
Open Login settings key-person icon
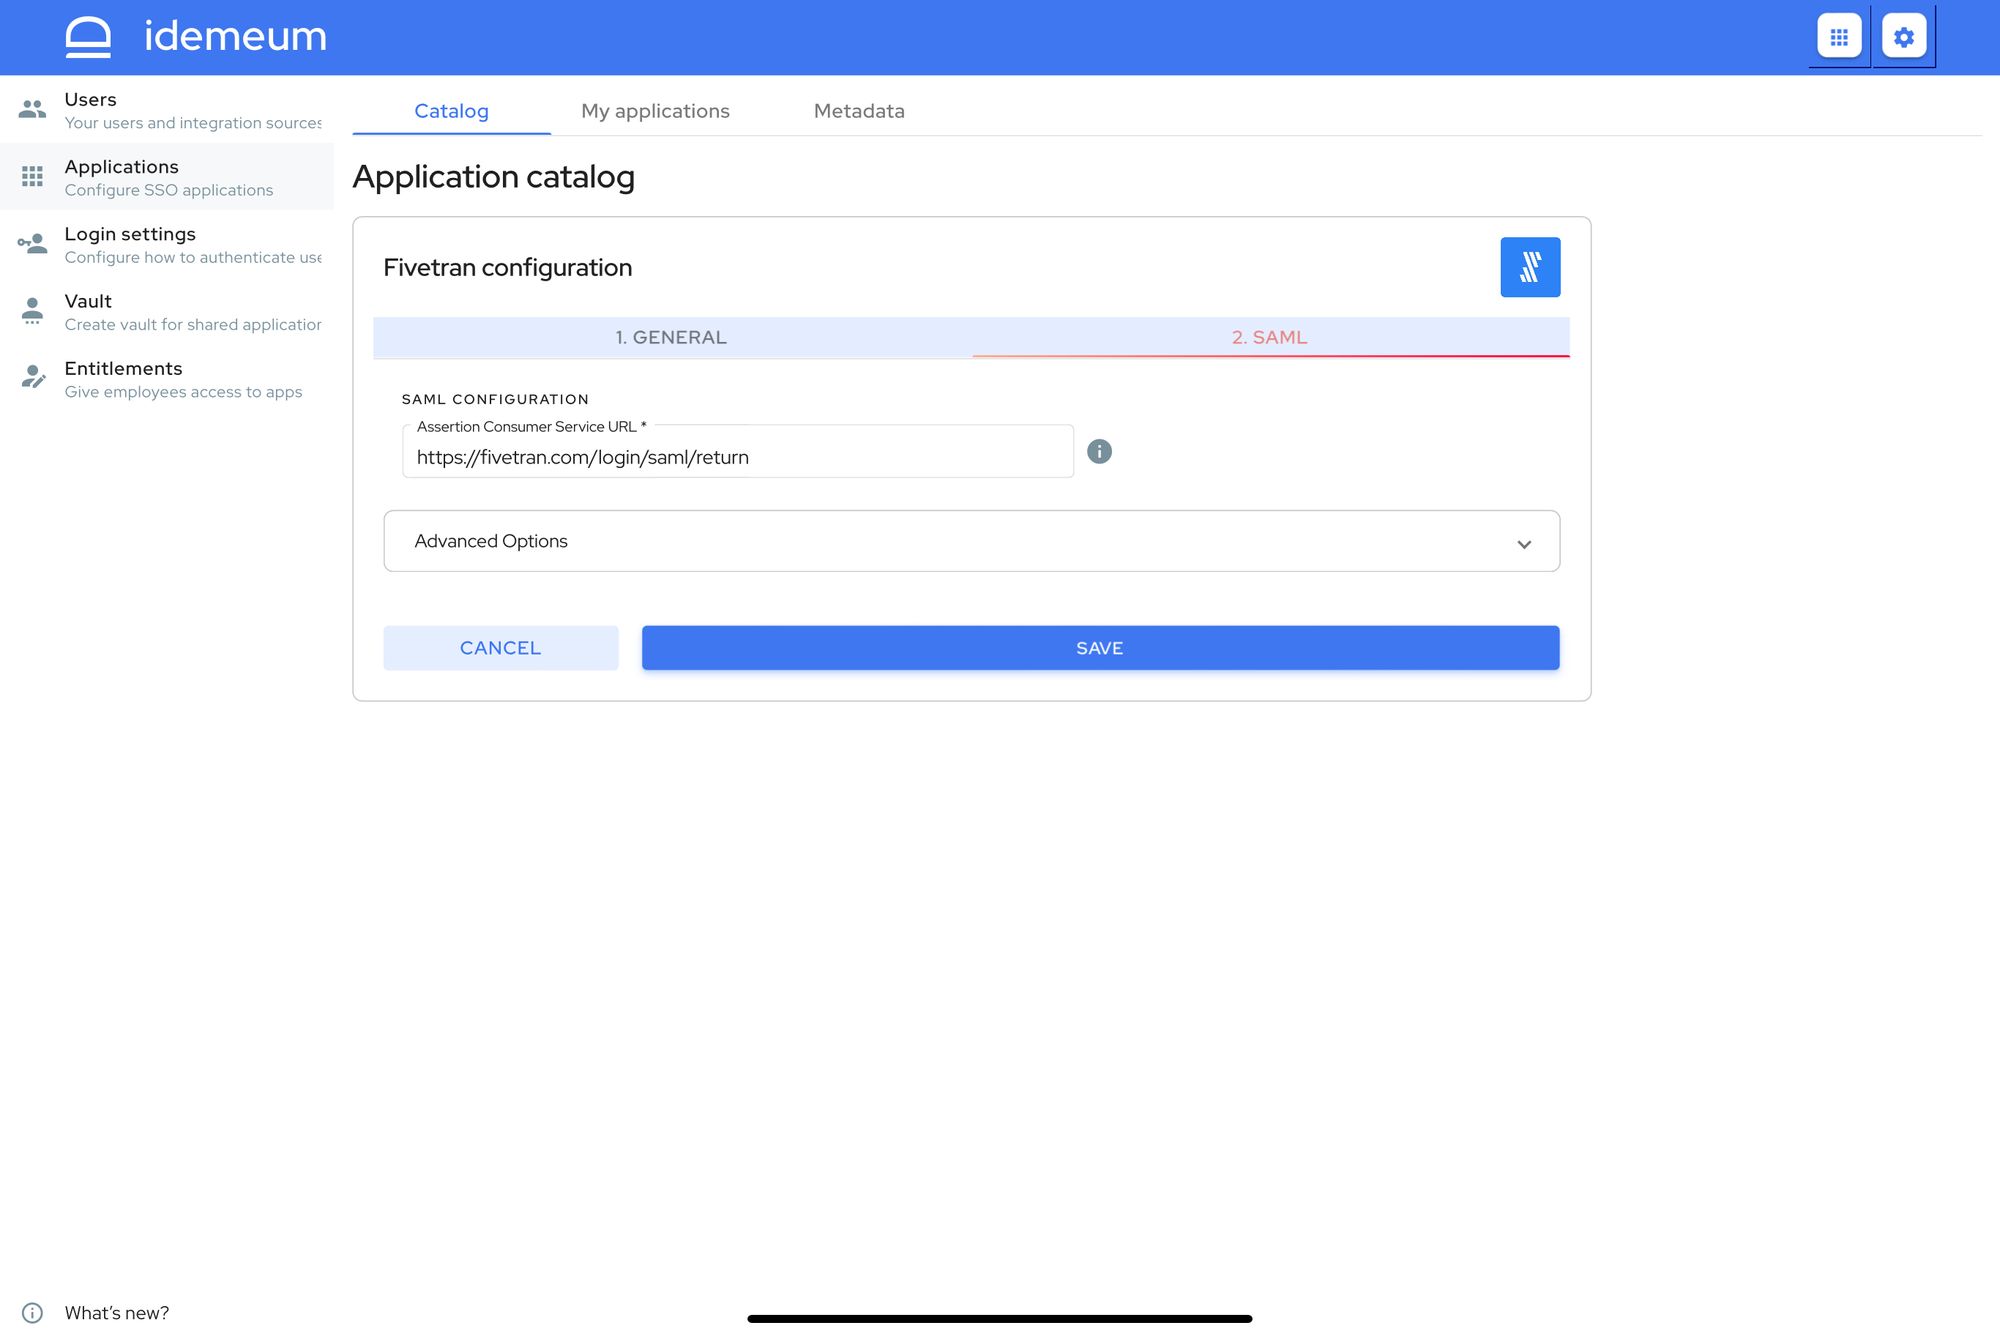pos(32,243)
